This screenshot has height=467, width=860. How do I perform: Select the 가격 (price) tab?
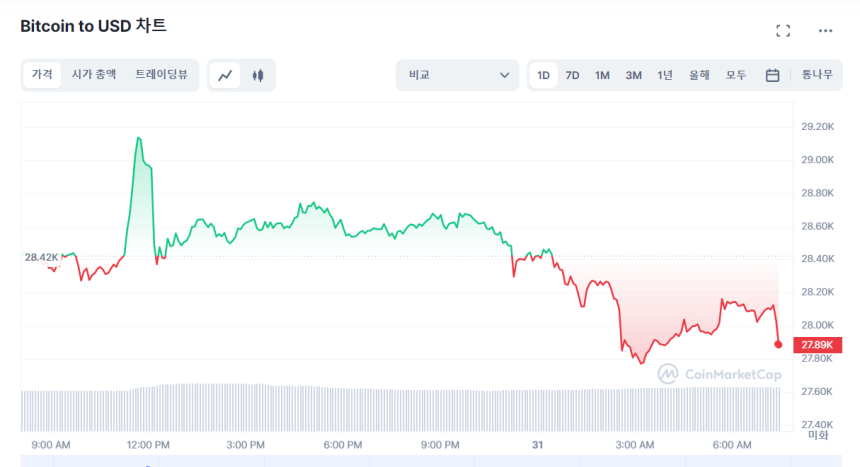click(42, 75)
